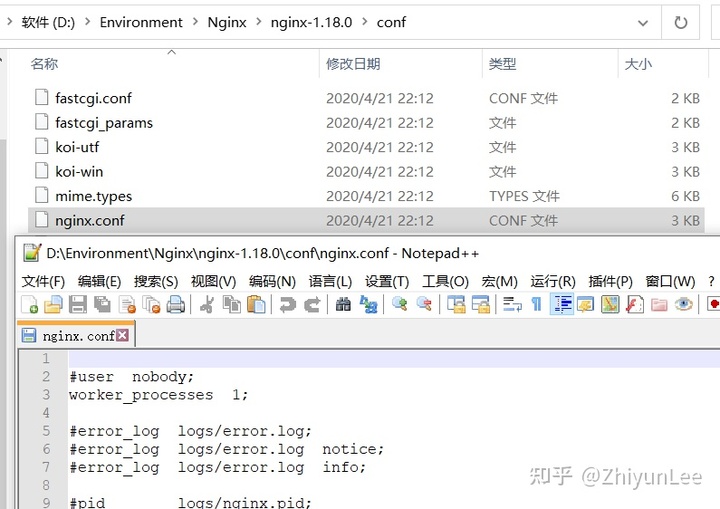Undo the last edit via toolbar
The height and width of the screenshot is (509, 720).
pos(288,305)
